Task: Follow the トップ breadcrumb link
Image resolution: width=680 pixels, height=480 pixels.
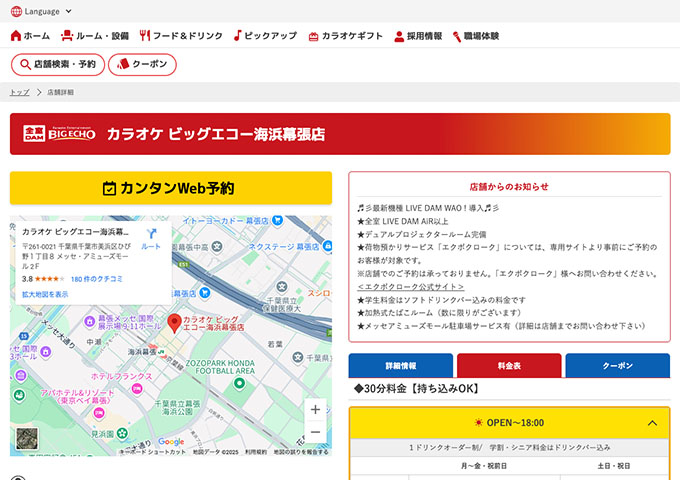Action: click(20, 92)
